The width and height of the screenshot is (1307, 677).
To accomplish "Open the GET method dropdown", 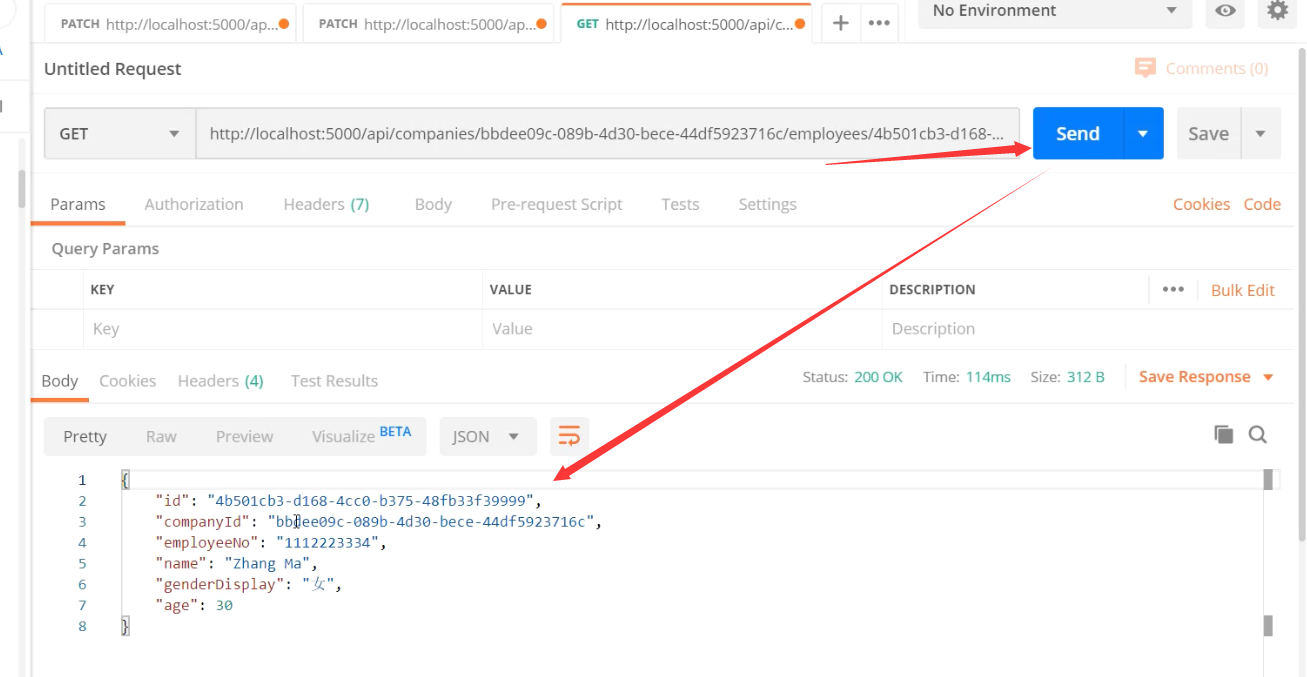I will pos(119,134).
